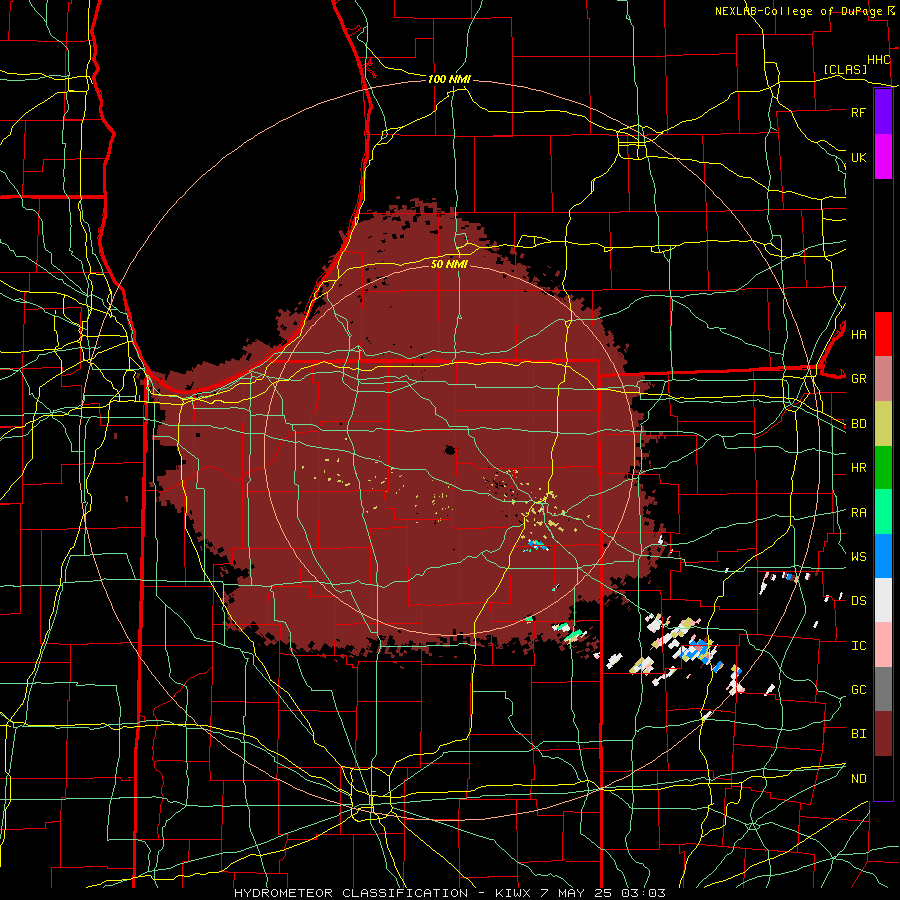Image resolution: width=900 pixels, height=900 pixels.
Task: Click the RF purple legend swatch
Action: pos(883,112)
